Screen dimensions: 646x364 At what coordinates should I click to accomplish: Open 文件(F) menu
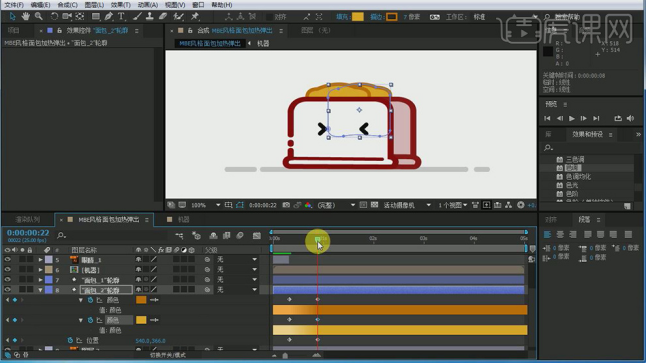click(14, 5)
